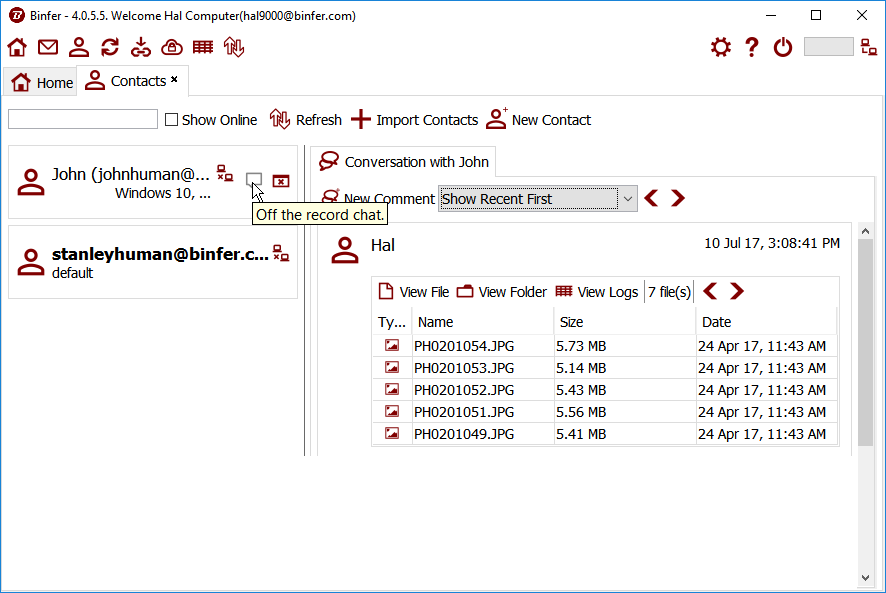Start off the record chat with John
The image size is (886, 593).
(254, 180)
